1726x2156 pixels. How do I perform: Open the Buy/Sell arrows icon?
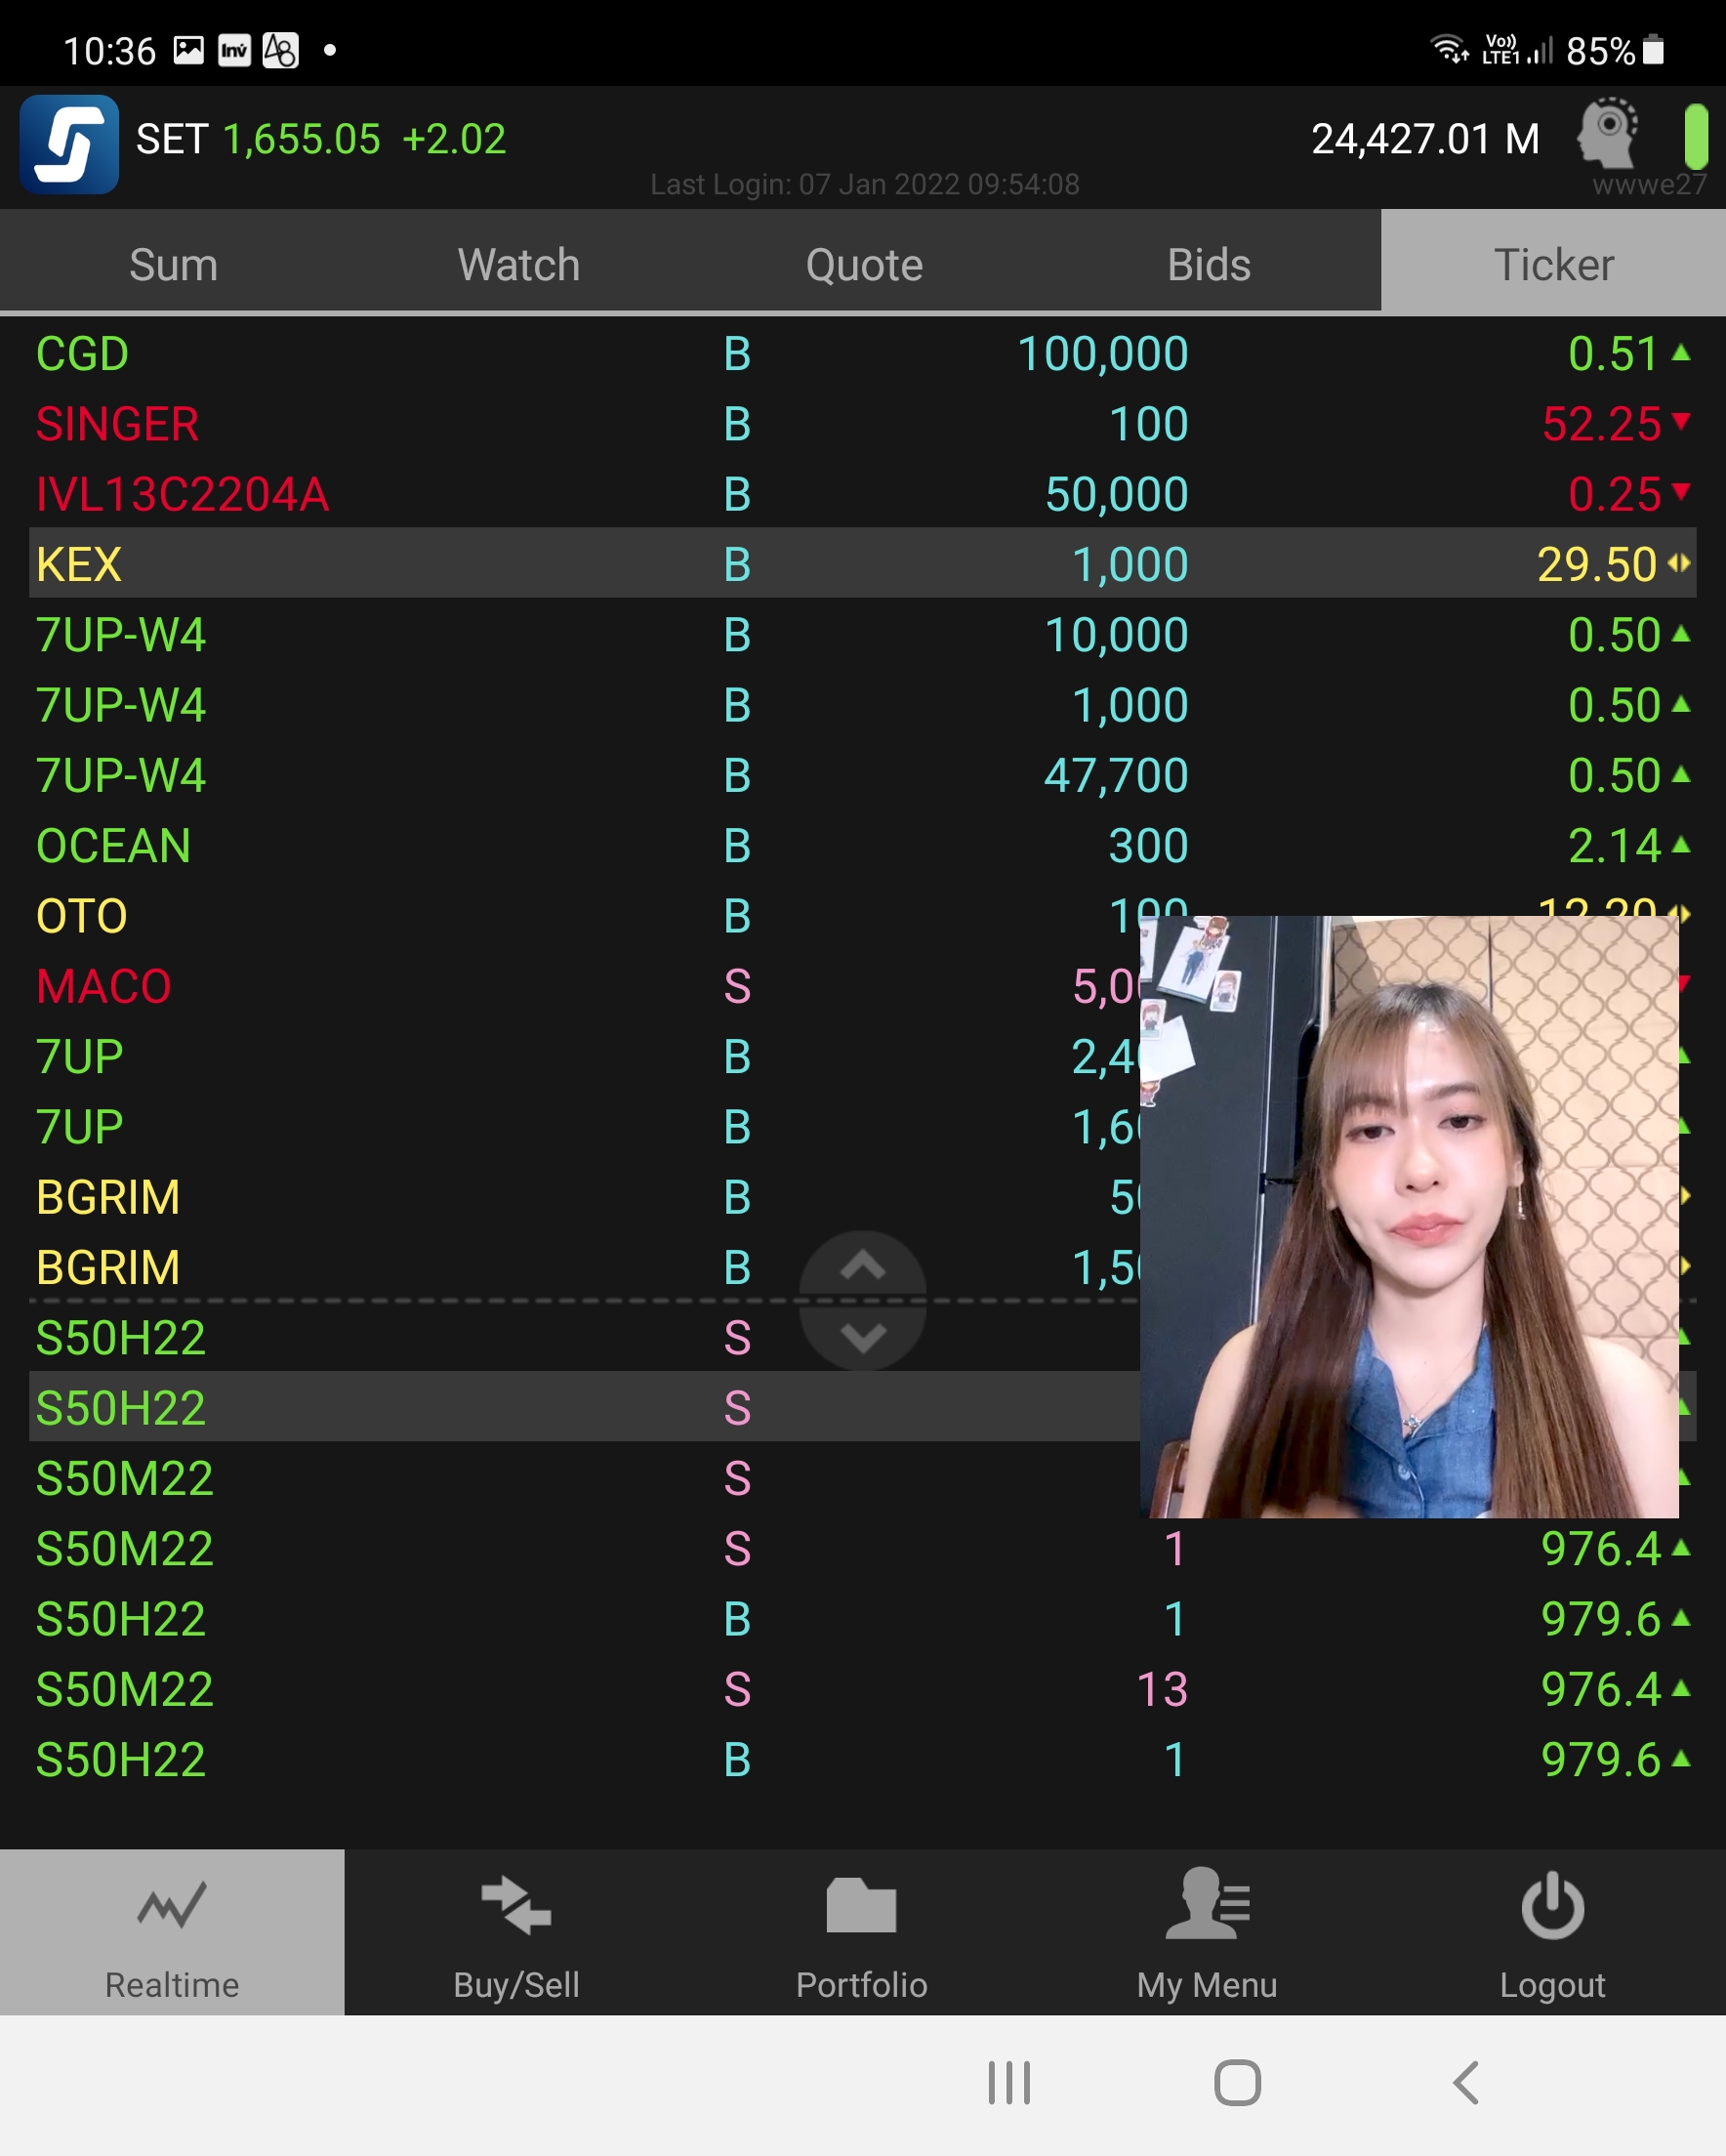(x=516, y=1906)
